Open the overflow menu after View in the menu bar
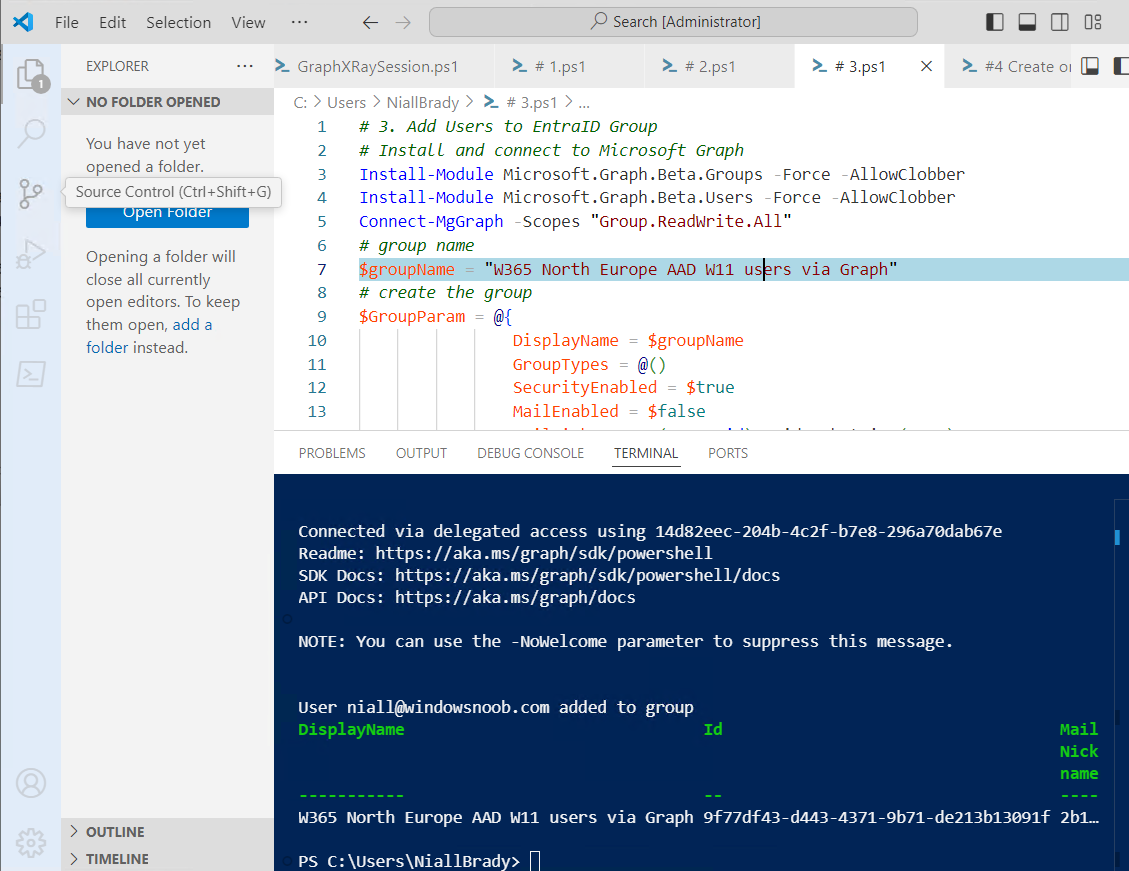1129x871 pixels. click(300, 22)
